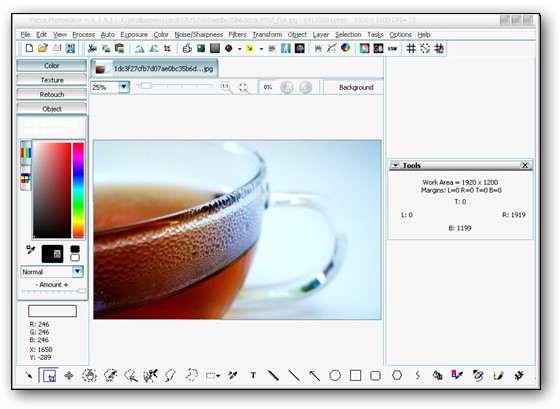The image size is (560, 409).
Task: Select the Text tool in bottom toolbar
Action: point(253,375)
